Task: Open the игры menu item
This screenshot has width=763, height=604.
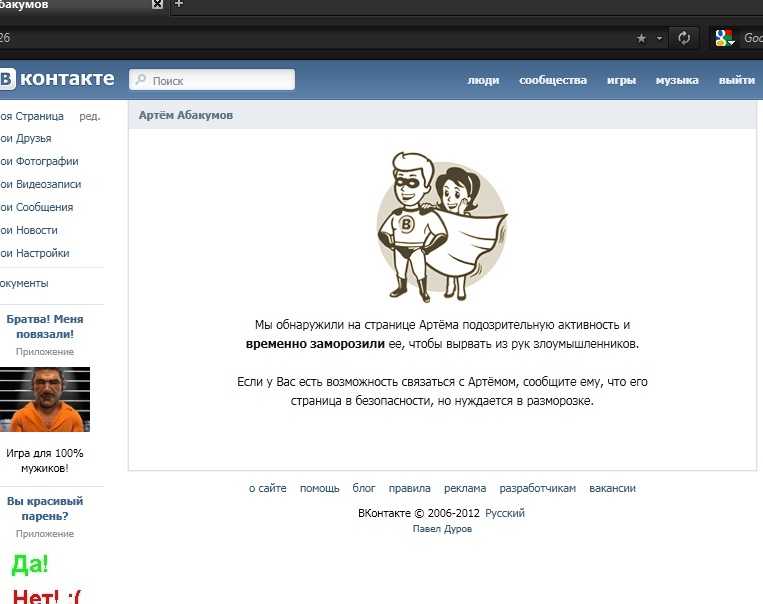Action: tap(621, 80)
